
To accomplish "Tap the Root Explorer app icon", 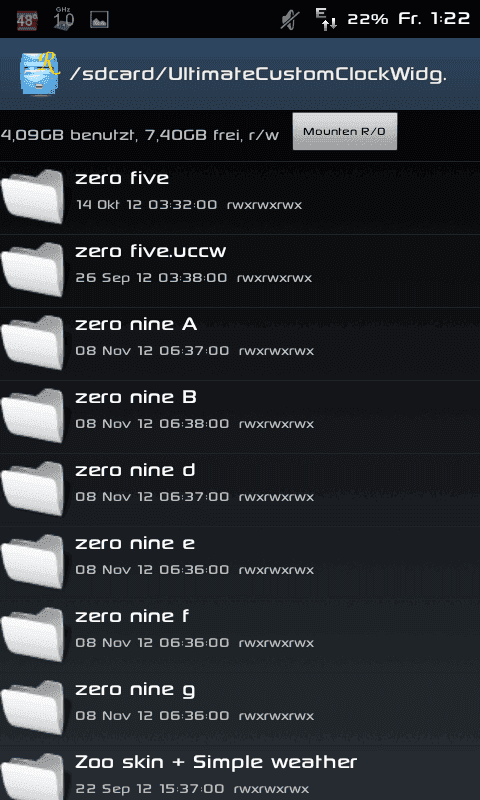I will tap(39, 73).
